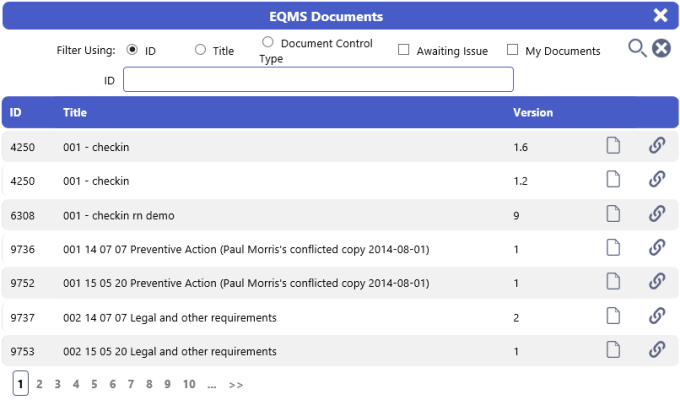Select title '002 15 05 20 Legal and other requirements'
Viewport: 680px width, 400px height.
click(170, 351)
